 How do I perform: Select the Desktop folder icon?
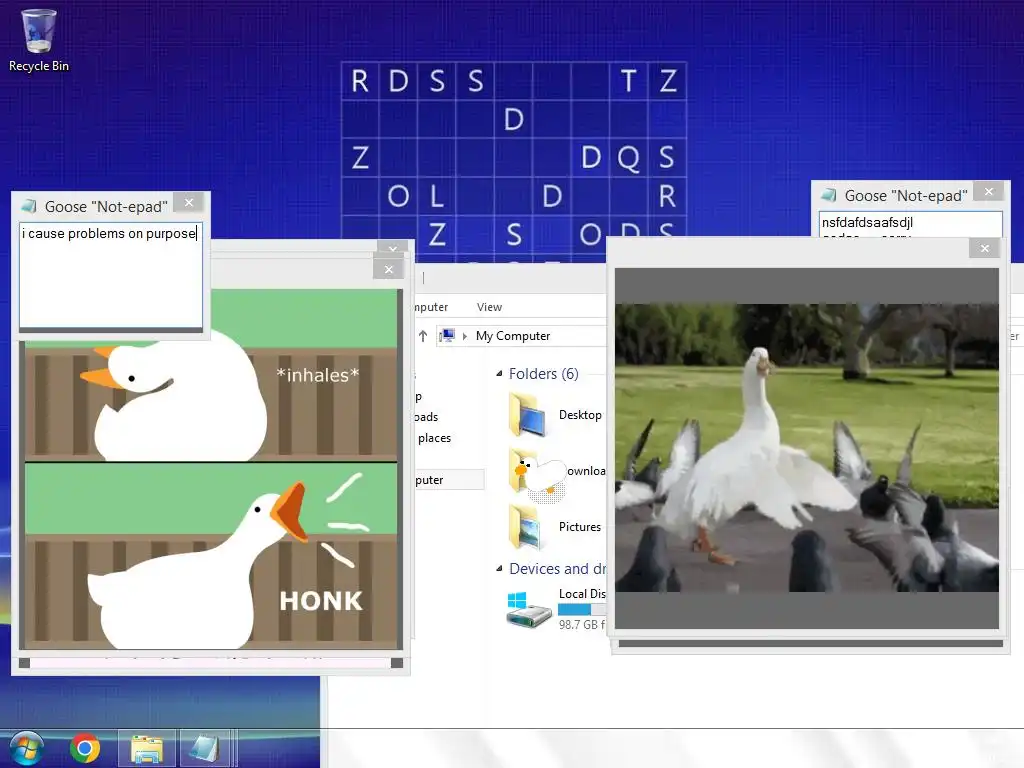click(528, 414)
